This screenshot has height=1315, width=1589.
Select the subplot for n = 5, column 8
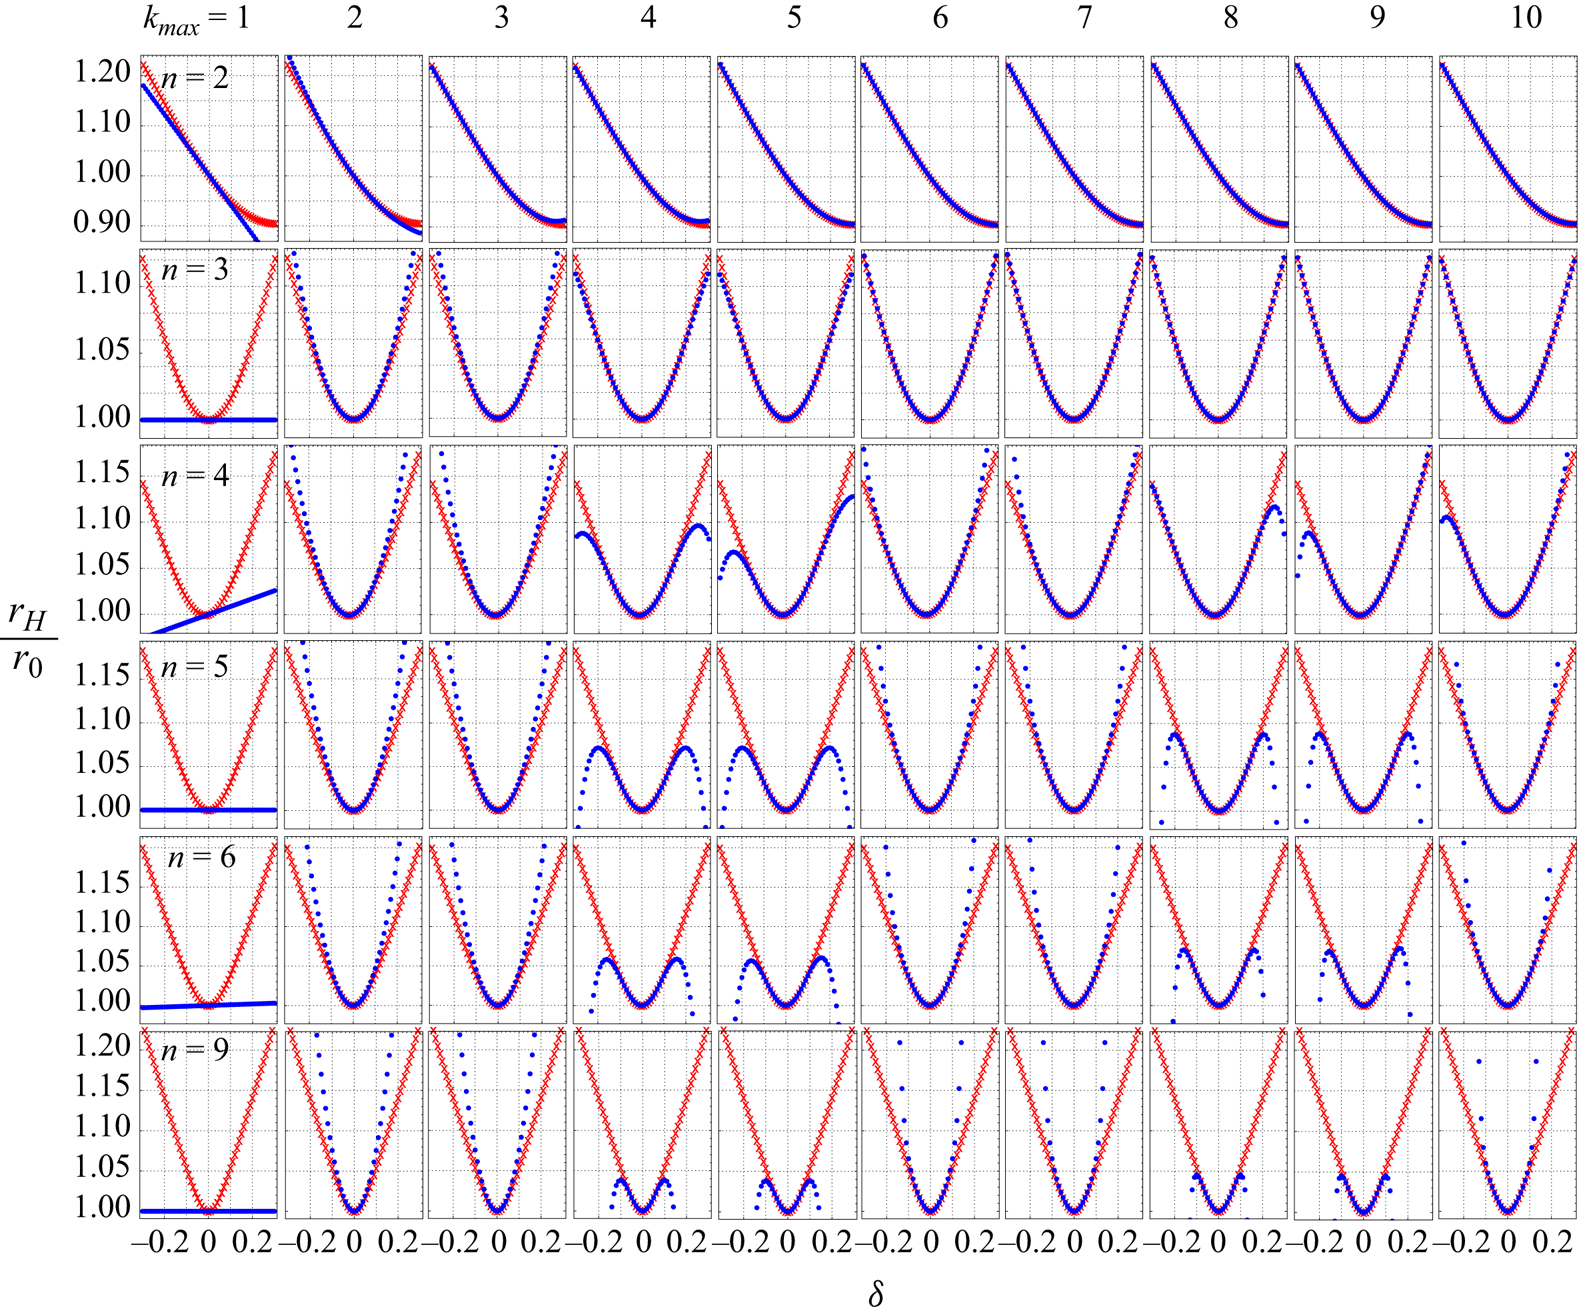tap(1219, 734)
